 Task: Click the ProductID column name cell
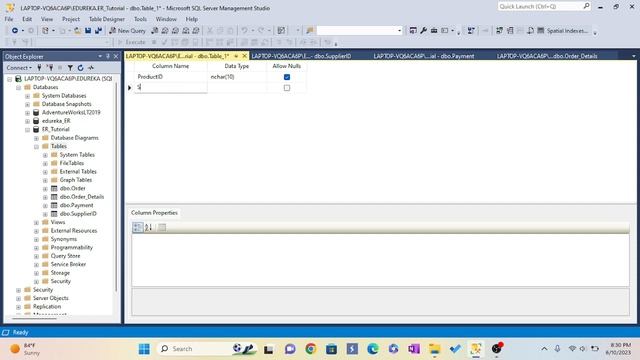click(x=171, y=77)
